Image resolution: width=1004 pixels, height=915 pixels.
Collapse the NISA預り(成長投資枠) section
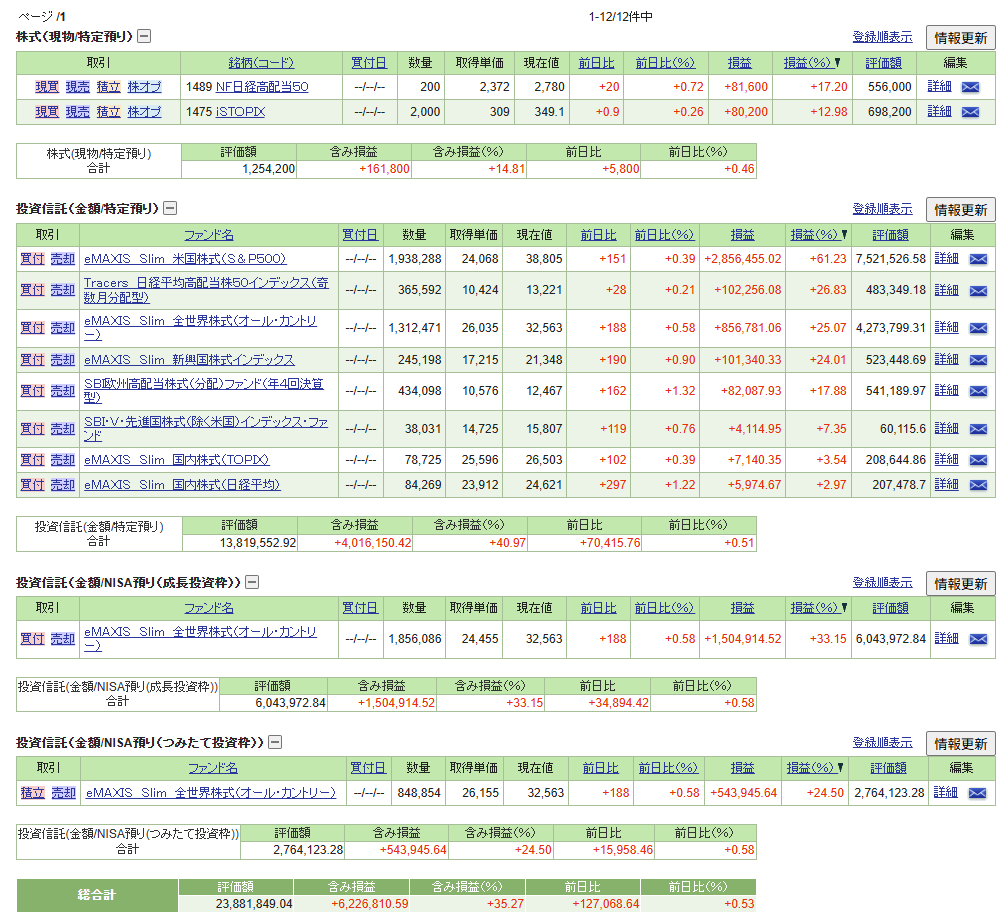252,582
